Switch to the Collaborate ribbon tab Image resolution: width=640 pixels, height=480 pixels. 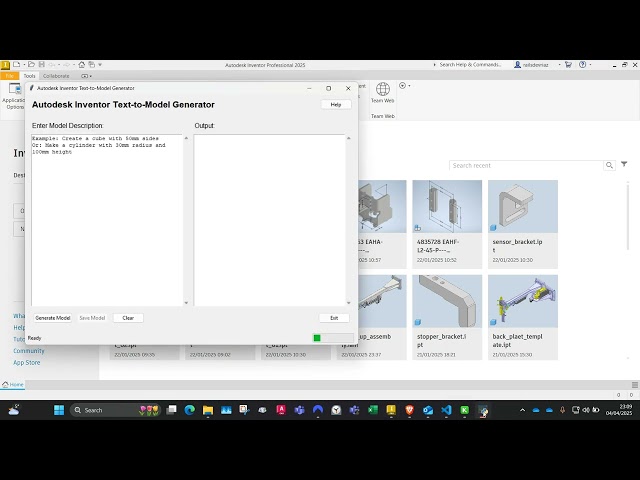[56, 76]
